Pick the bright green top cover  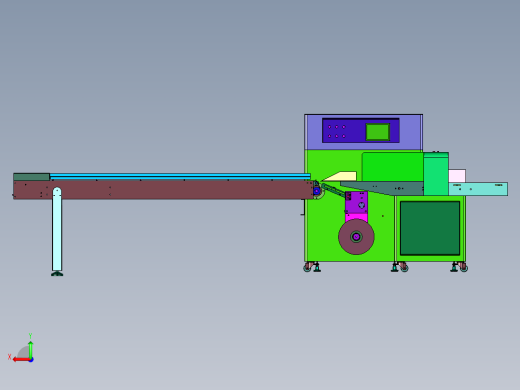click(393, 167)
